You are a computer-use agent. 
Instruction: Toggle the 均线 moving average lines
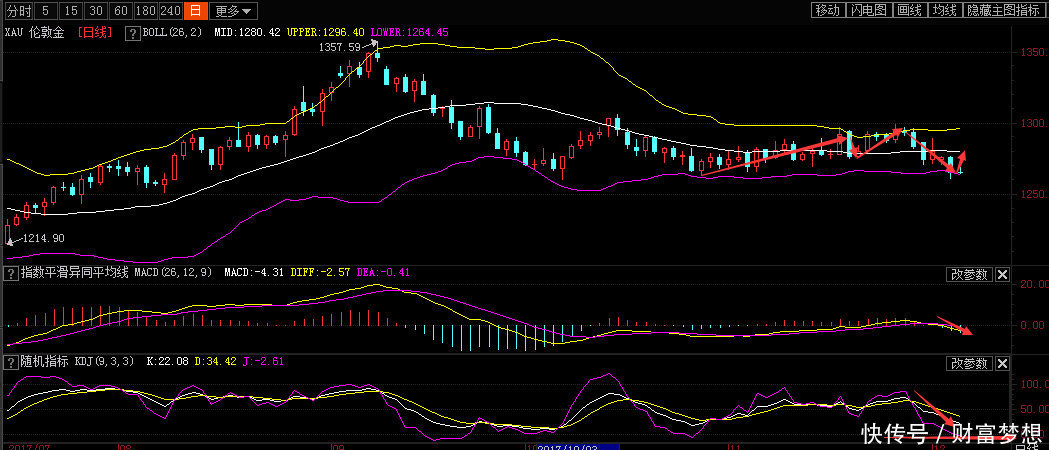(x=944, y=10)
